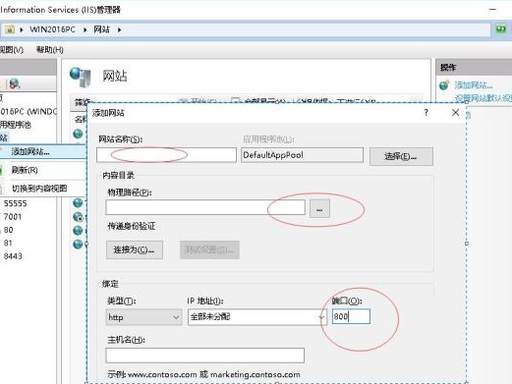This screenshot has width=512, height=384.
Task: Select the 8443 site in tree
Action: click(13, 256)
